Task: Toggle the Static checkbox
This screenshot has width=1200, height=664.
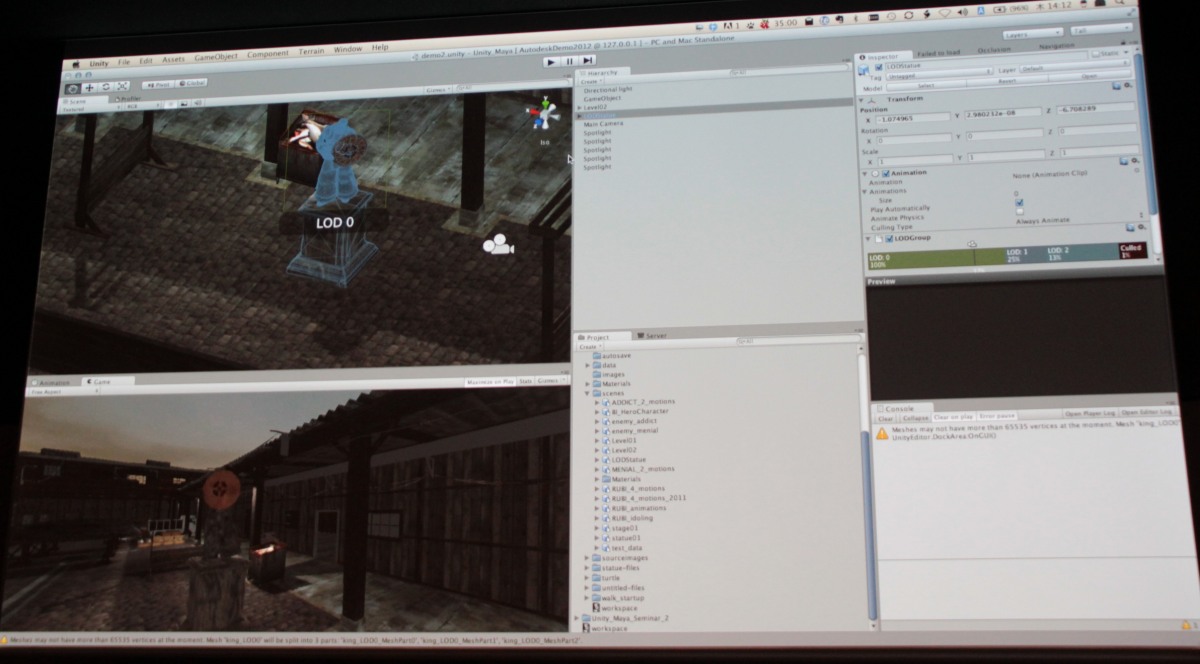Action: pyautogui.click(x=1096, y=54)
